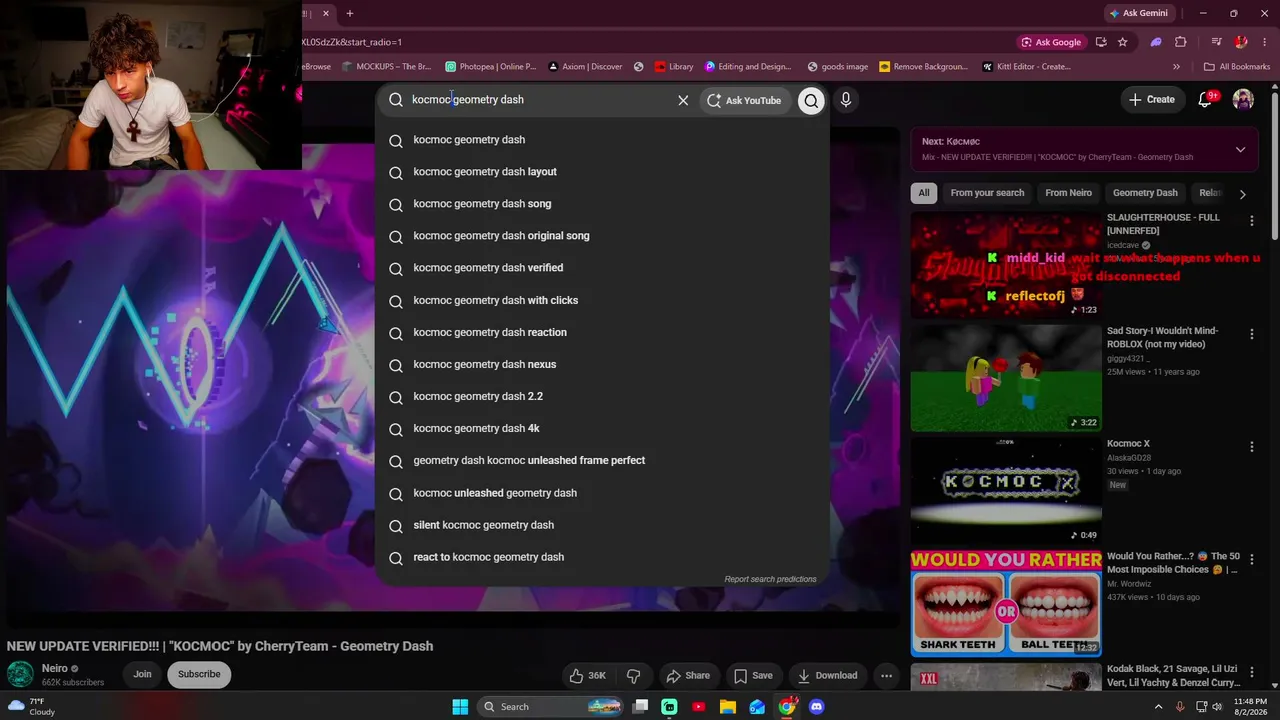The width and height of the screenshot is (1280, 720).
Task: Click the Ask Gemini button
Action: coord(1138,13)
